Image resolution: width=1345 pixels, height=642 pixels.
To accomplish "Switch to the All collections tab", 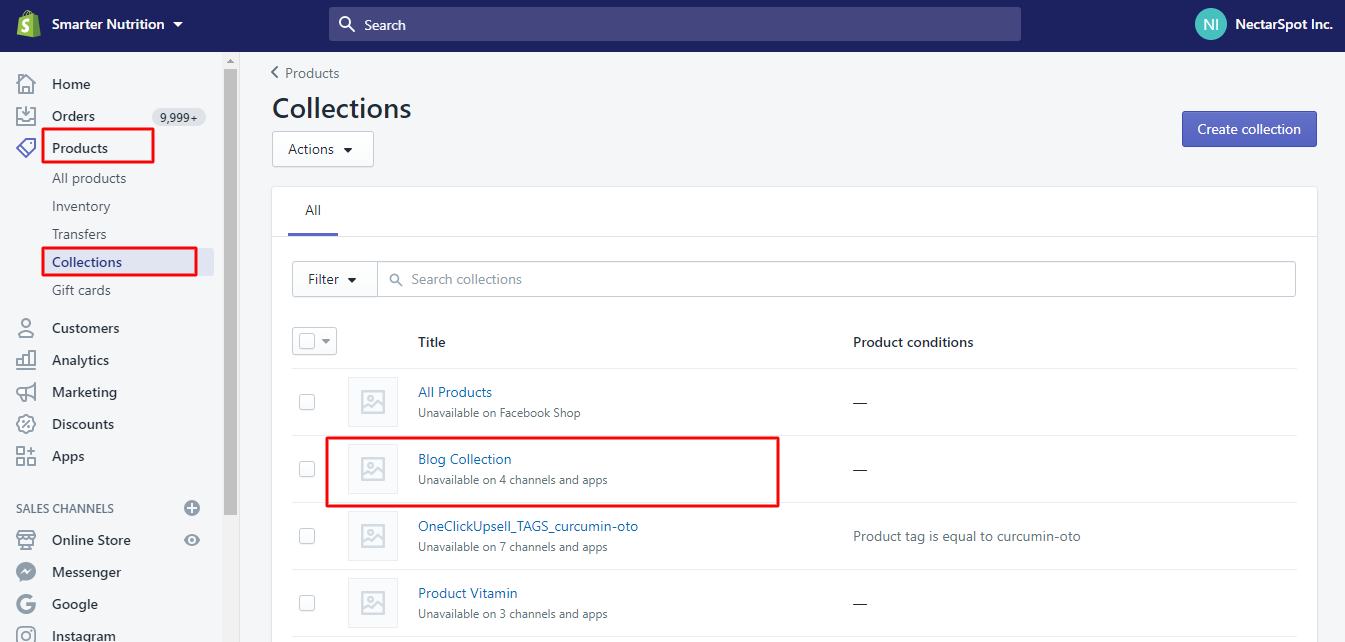I will [313, 210].
